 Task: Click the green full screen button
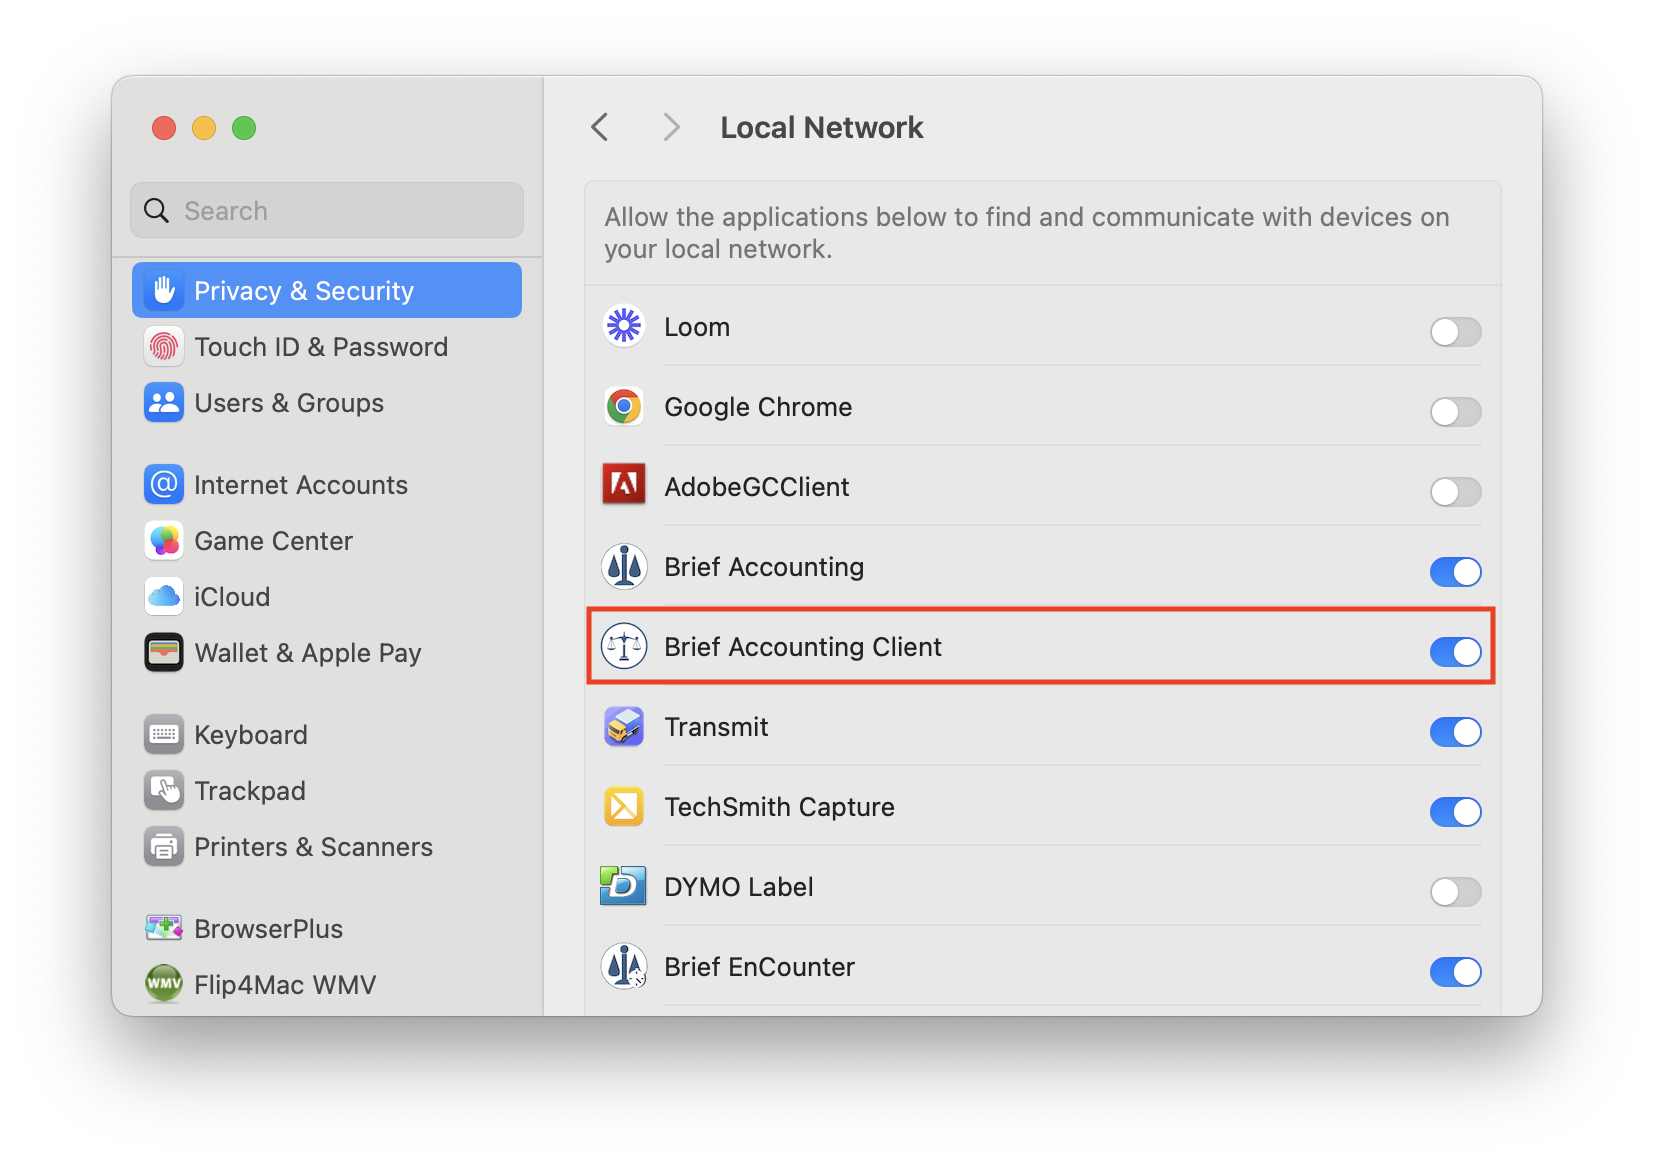click(244, 128)
